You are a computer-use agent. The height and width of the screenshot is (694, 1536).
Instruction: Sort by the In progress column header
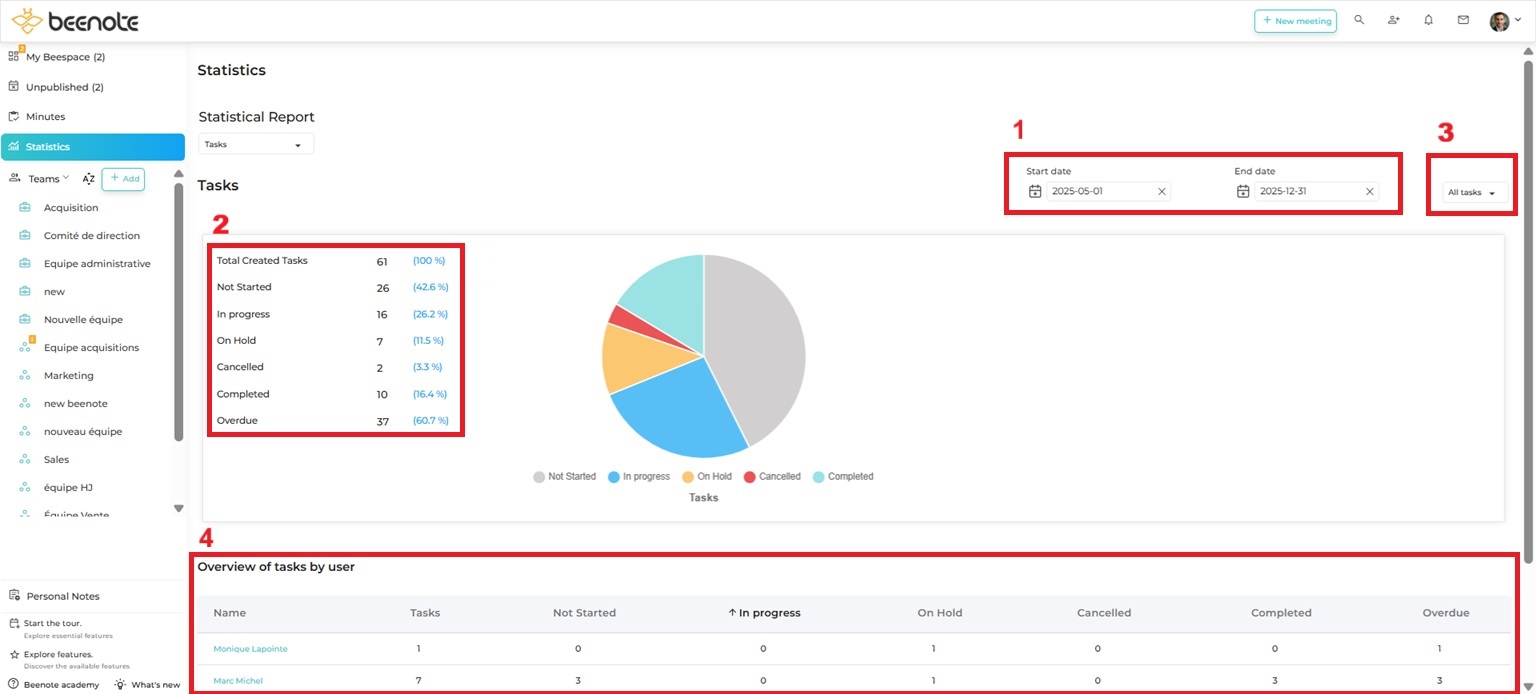click(x=764, y=613)
